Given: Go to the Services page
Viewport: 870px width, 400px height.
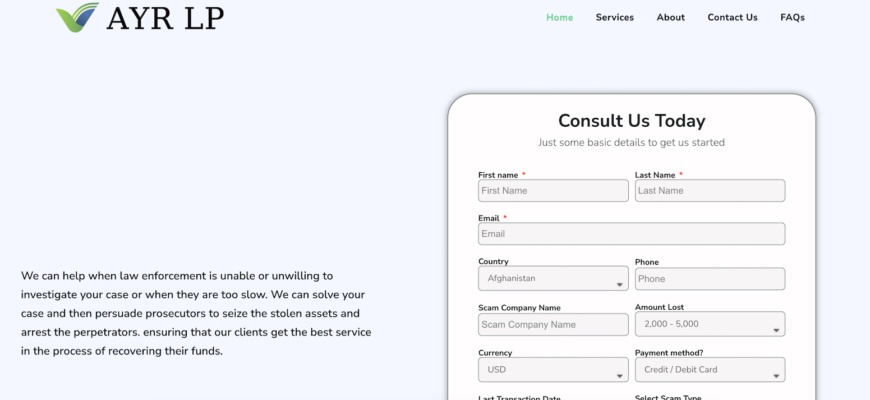Looking at the screenshot, I should click(x=615, y=17).
